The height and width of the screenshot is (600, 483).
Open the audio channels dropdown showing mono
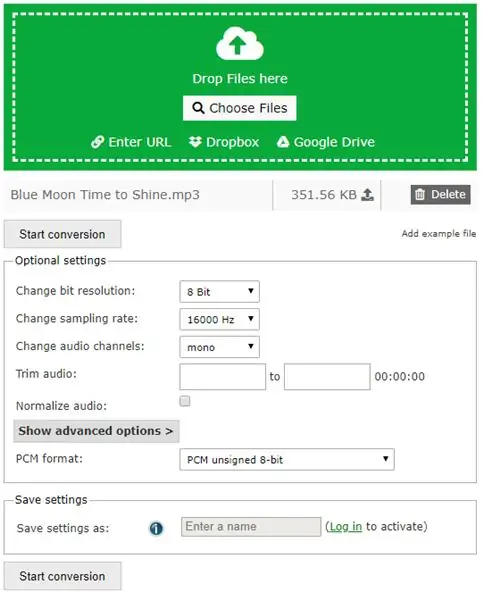click(219, 347)
